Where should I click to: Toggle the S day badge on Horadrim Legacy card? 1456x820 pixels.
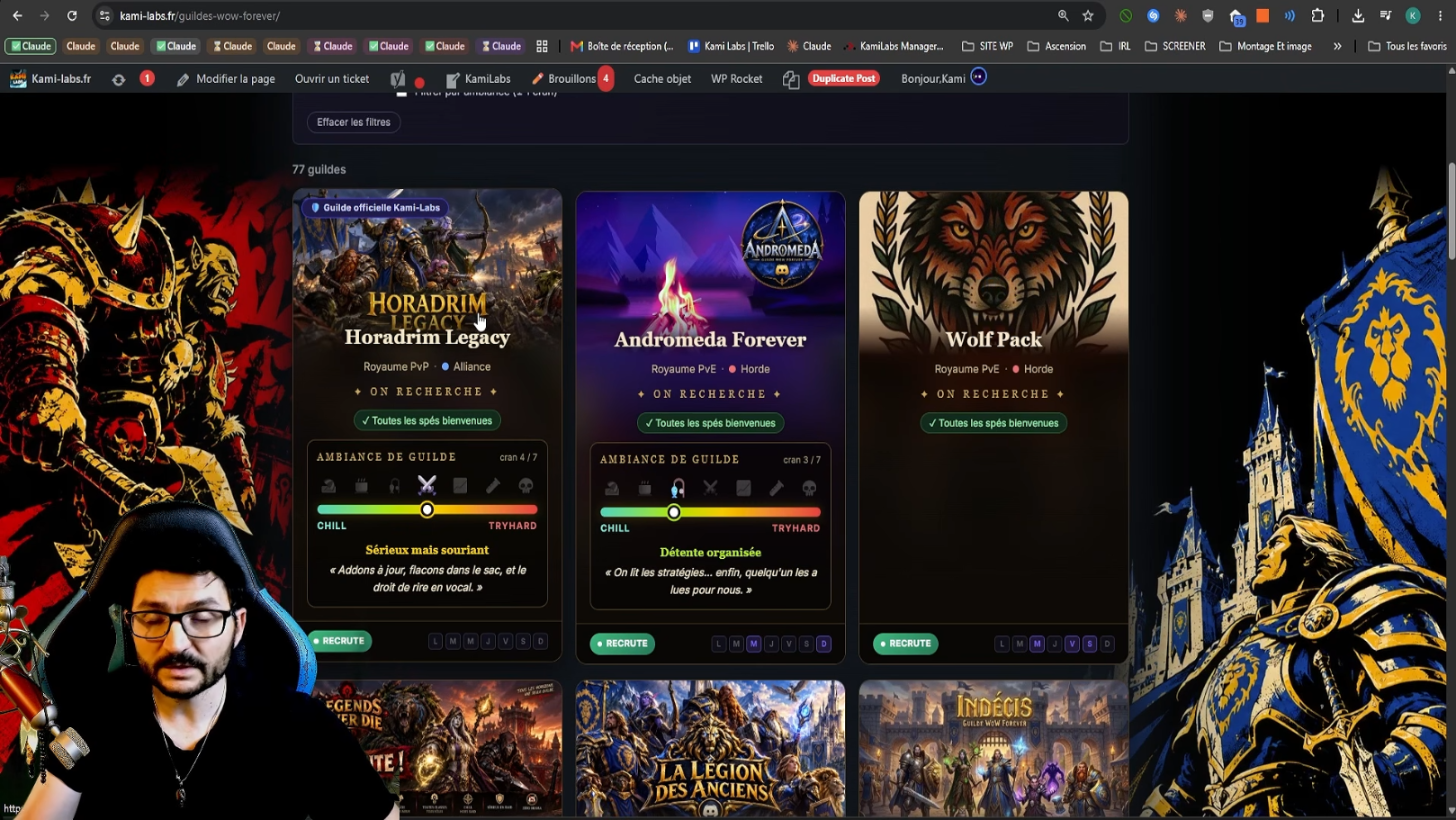[x=523, y=641]
